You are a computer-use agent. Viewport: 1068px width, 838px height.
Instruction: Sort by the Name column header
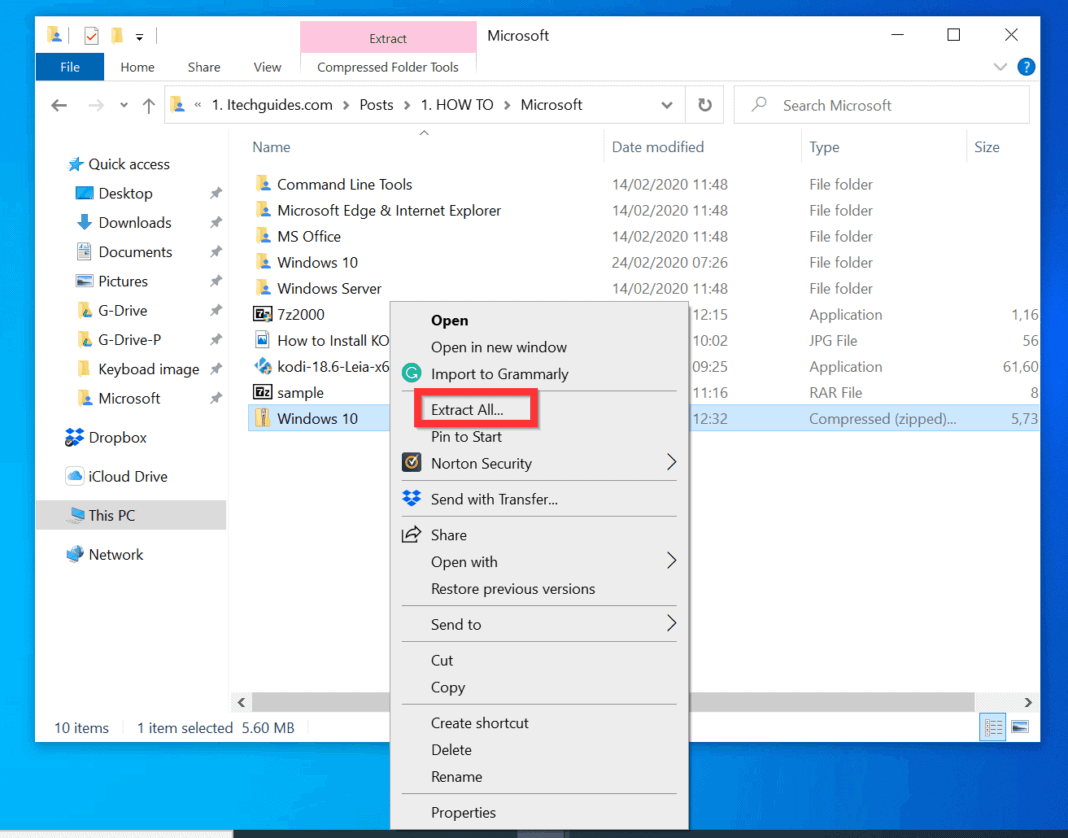271,147
